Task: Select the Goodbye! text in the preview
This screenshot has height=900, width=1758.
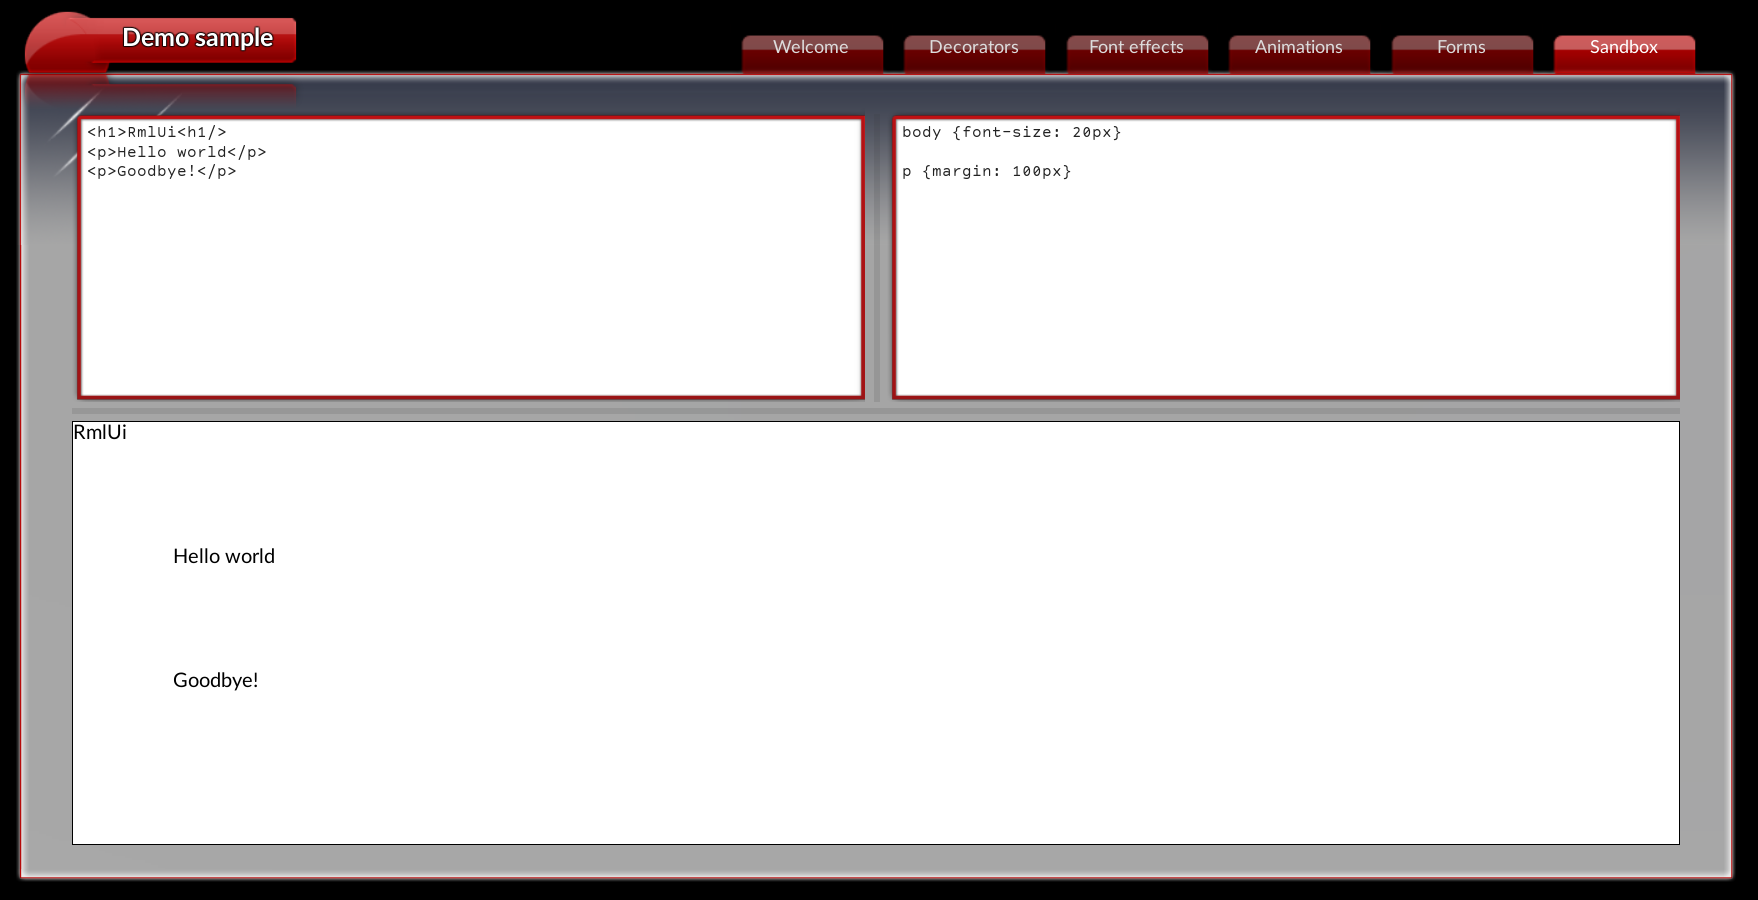Action: click(216, 680)
